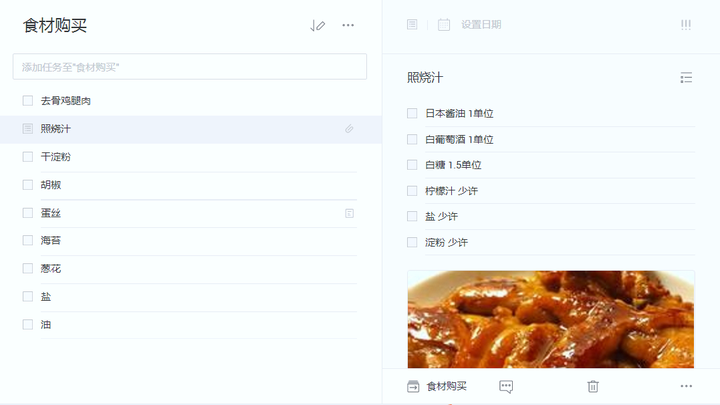Toggle the checklist mode icon next to 照烧汁 title
This screenshot has width=720, height=405.
pos(686,78)
